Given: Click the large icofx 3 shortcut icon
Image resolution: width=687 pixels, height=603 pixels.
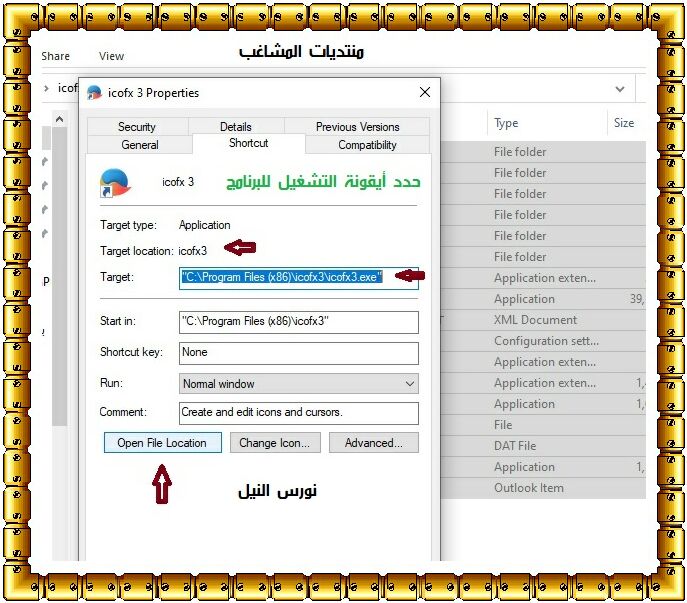Looking at the screenshot, I should (115, 183).
